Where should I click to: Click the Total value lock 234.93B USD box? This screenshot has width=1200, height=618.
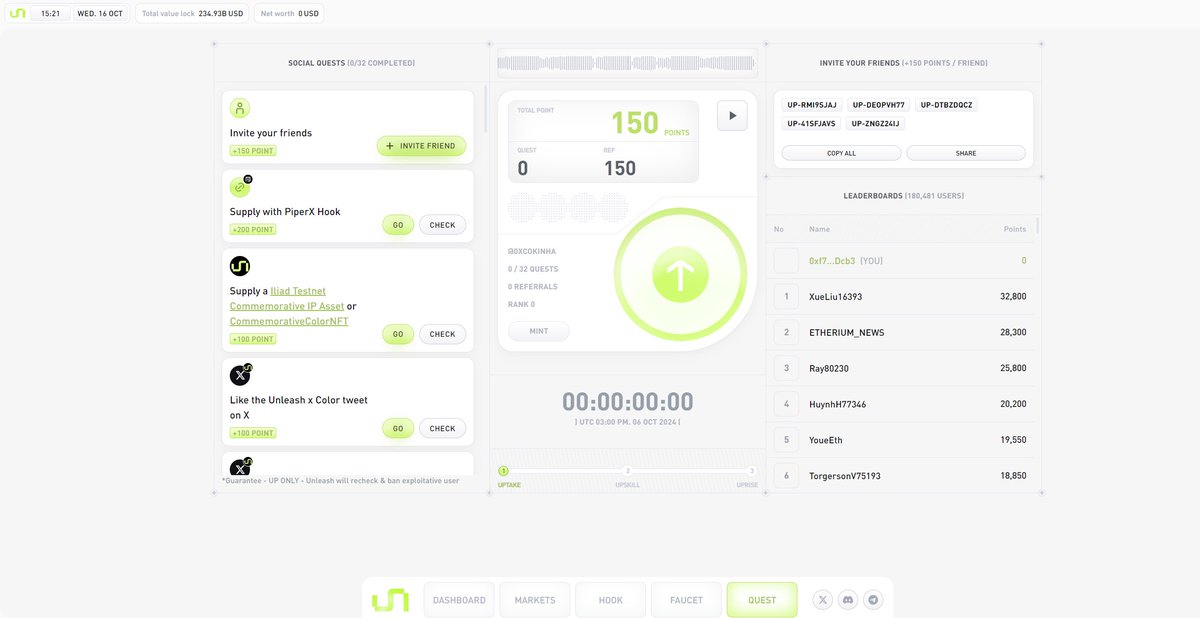click(x=192, y=14)
